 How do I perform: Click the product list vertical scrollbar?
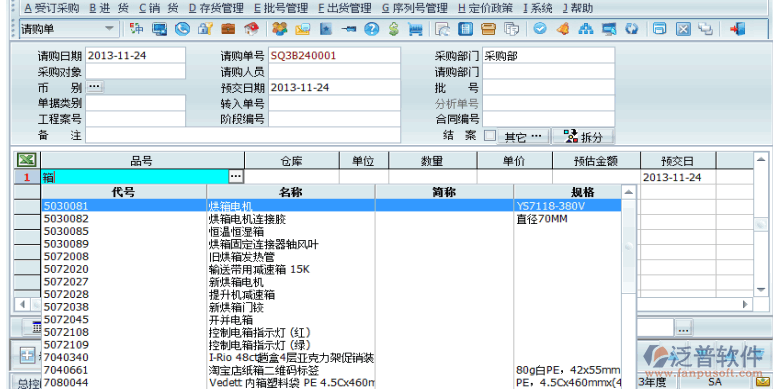pyautogui.click(x=629, y=287)
